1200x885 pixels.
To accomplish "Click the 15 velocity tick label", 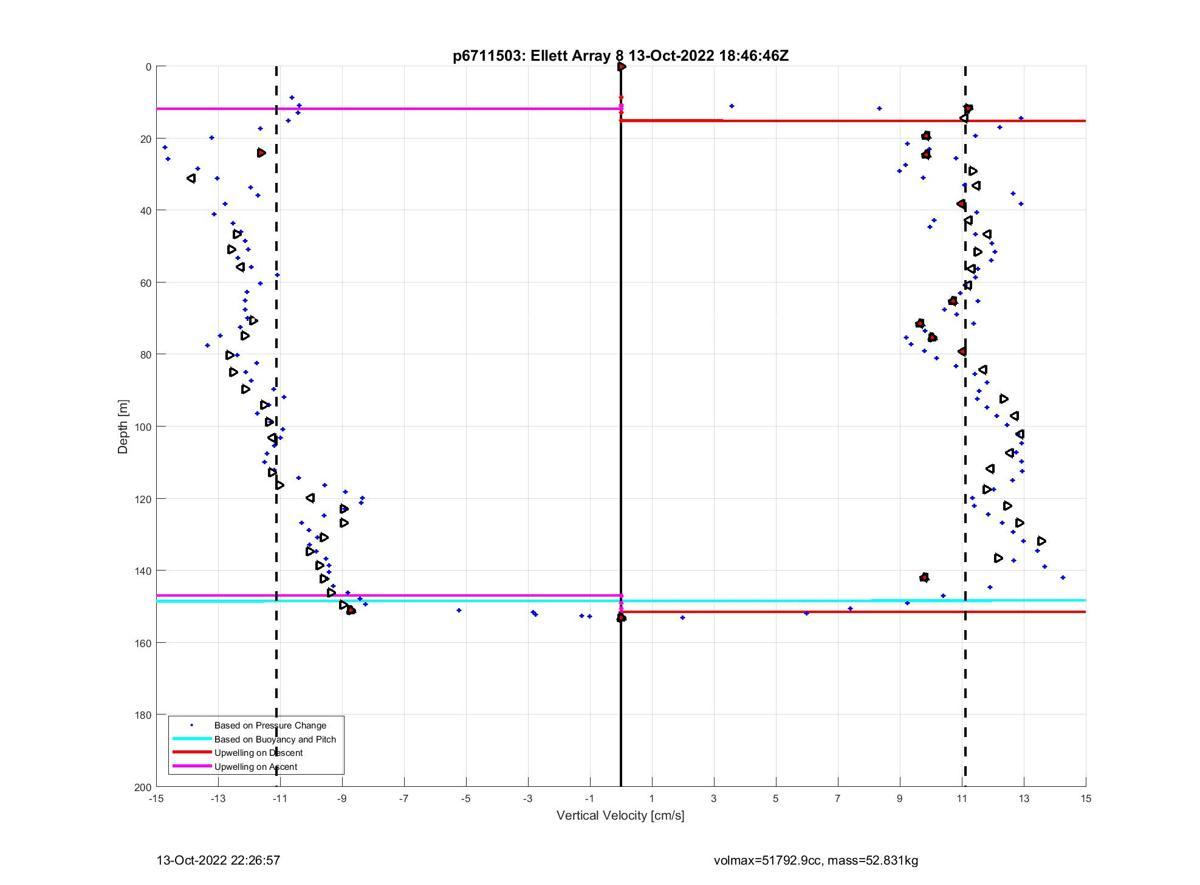I will (x=1086, y=799).
